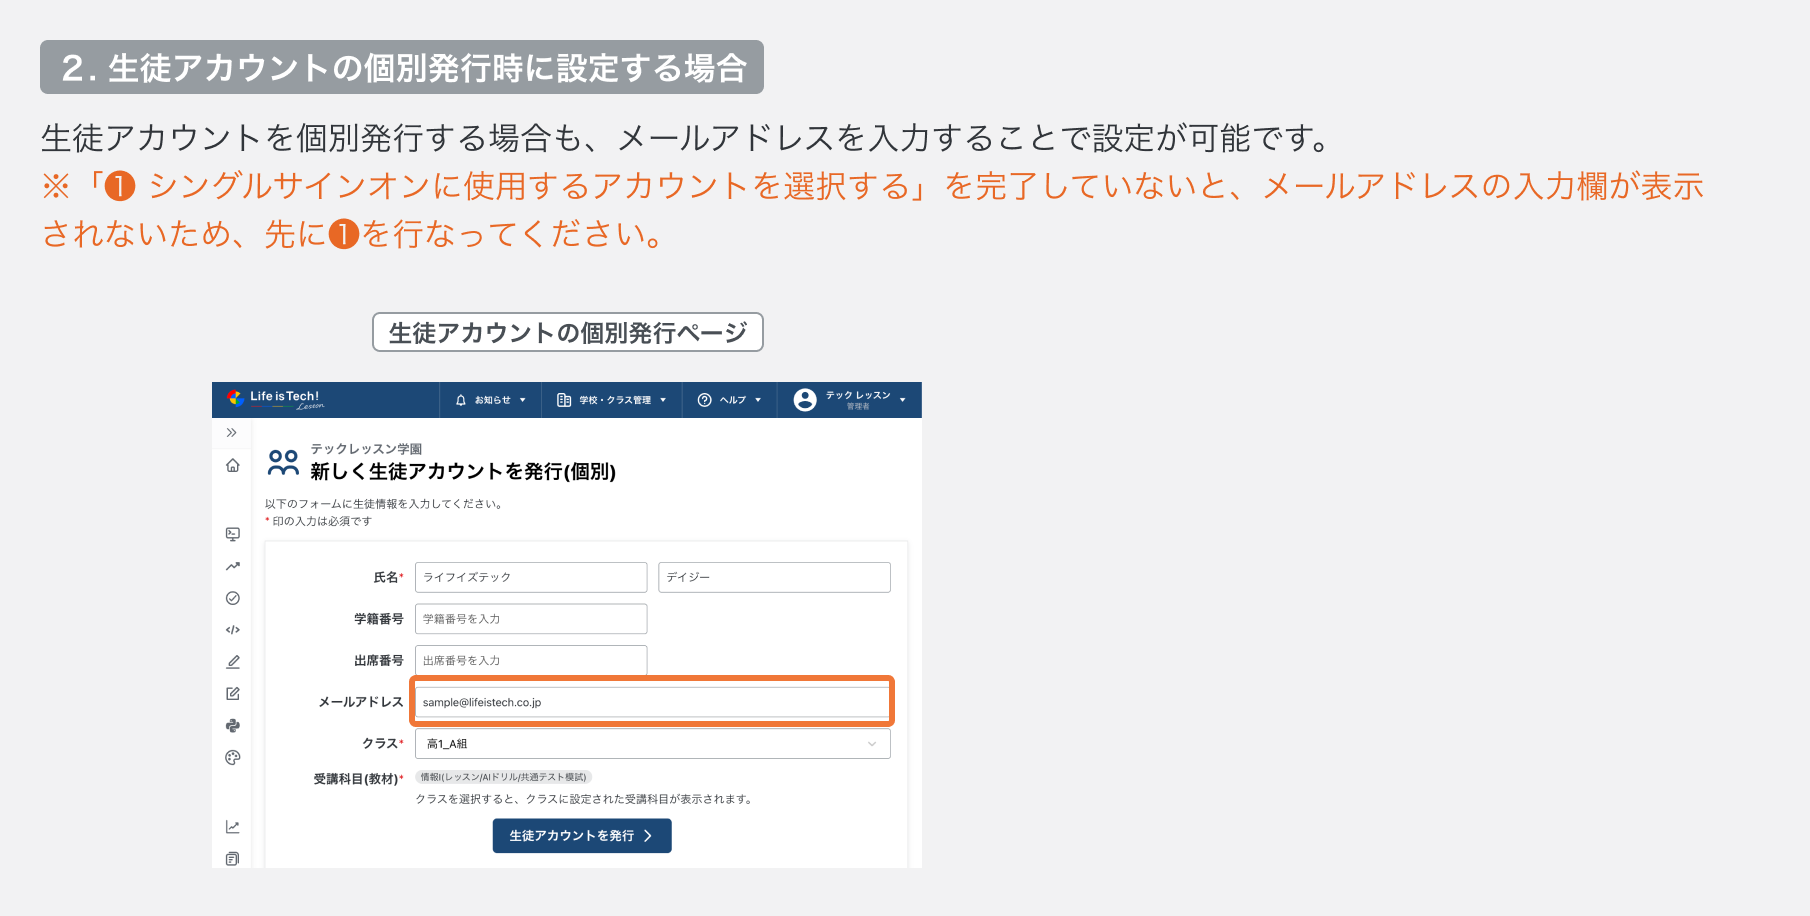Click the 学籍番号 input field

(531, 619)
